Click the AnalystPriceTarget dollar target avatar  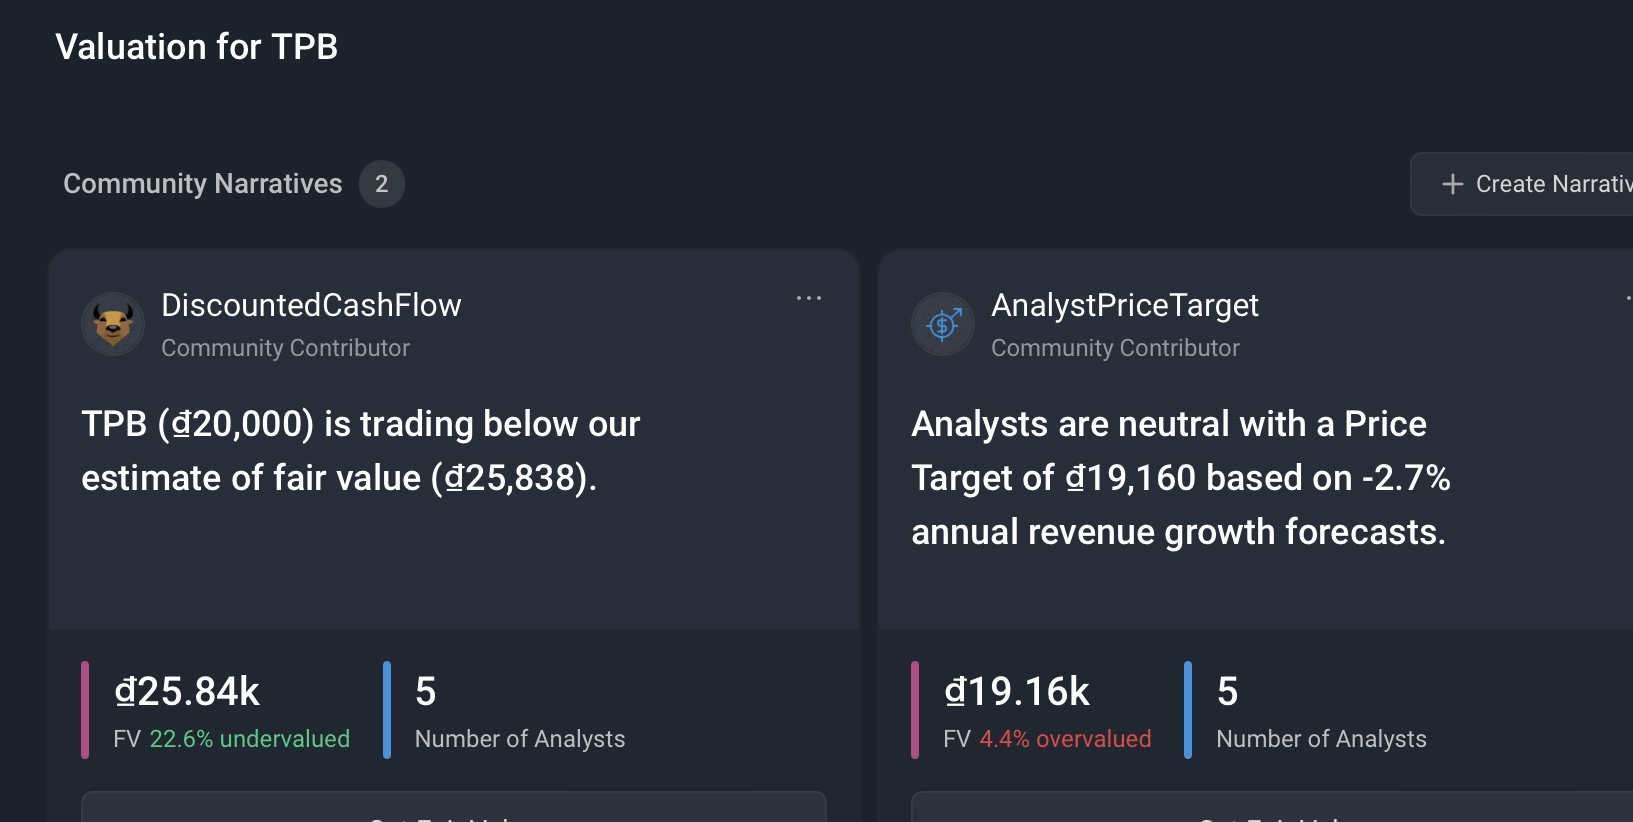click(943, 324)
